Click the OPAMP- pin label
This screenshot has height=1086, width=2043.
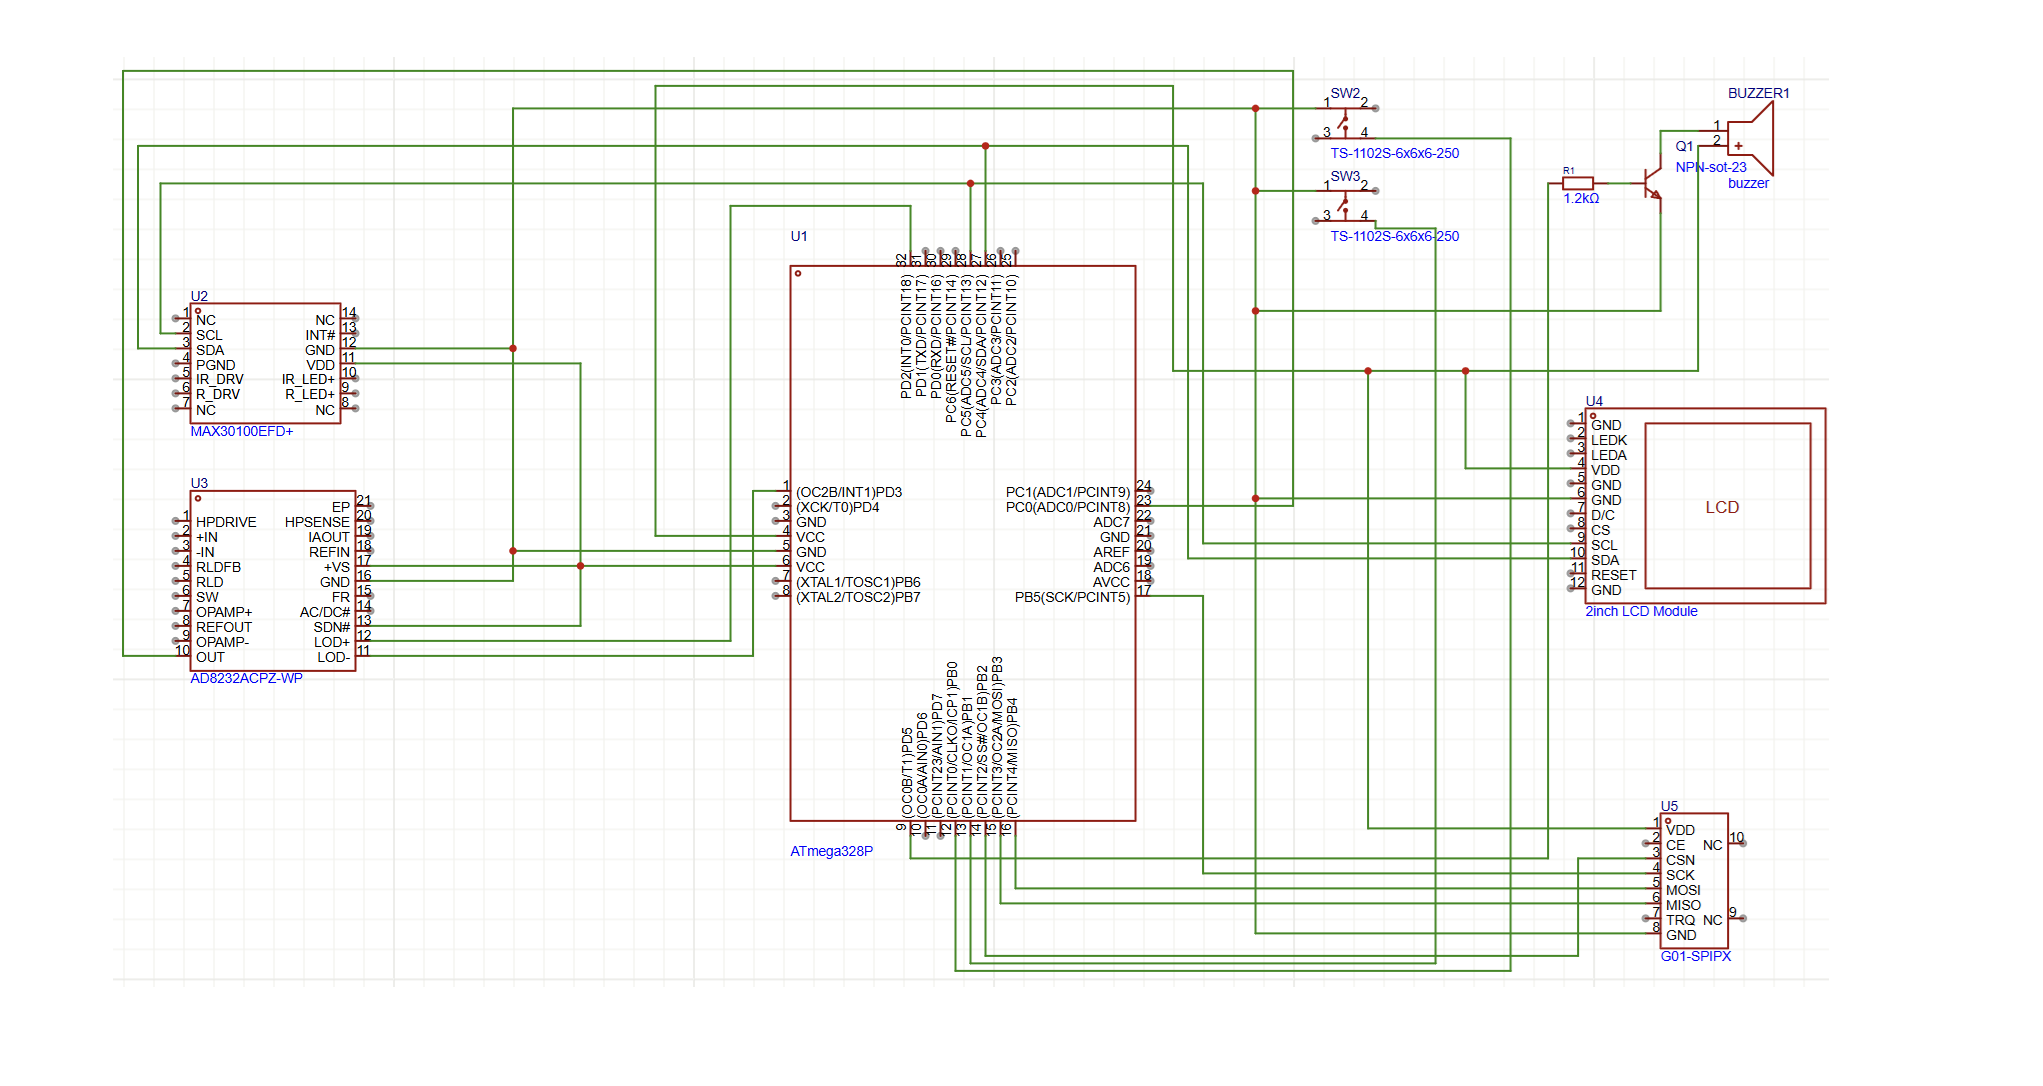tap(222, 642)
